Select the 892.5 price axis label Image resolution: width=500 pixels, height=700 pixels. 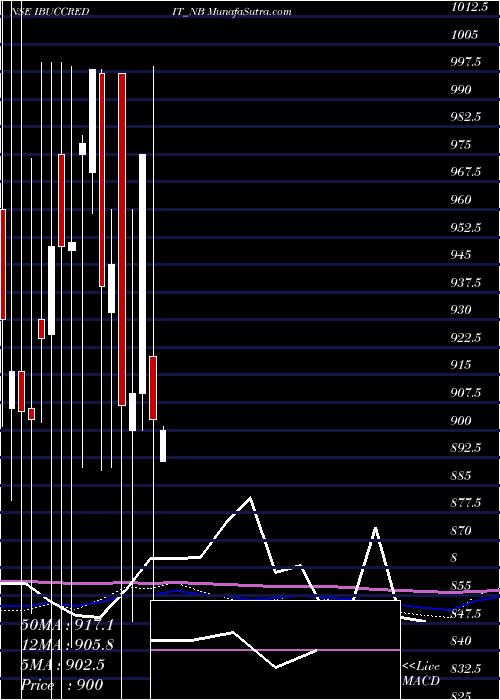pos(467,448)
